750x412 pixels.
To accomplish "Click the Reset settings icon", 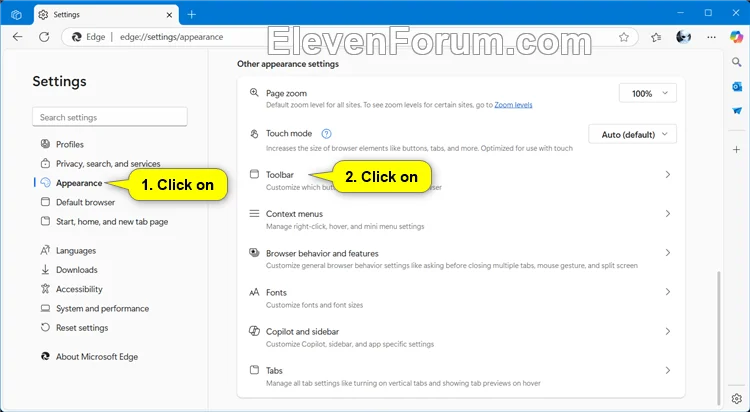I will pos(45,328).
